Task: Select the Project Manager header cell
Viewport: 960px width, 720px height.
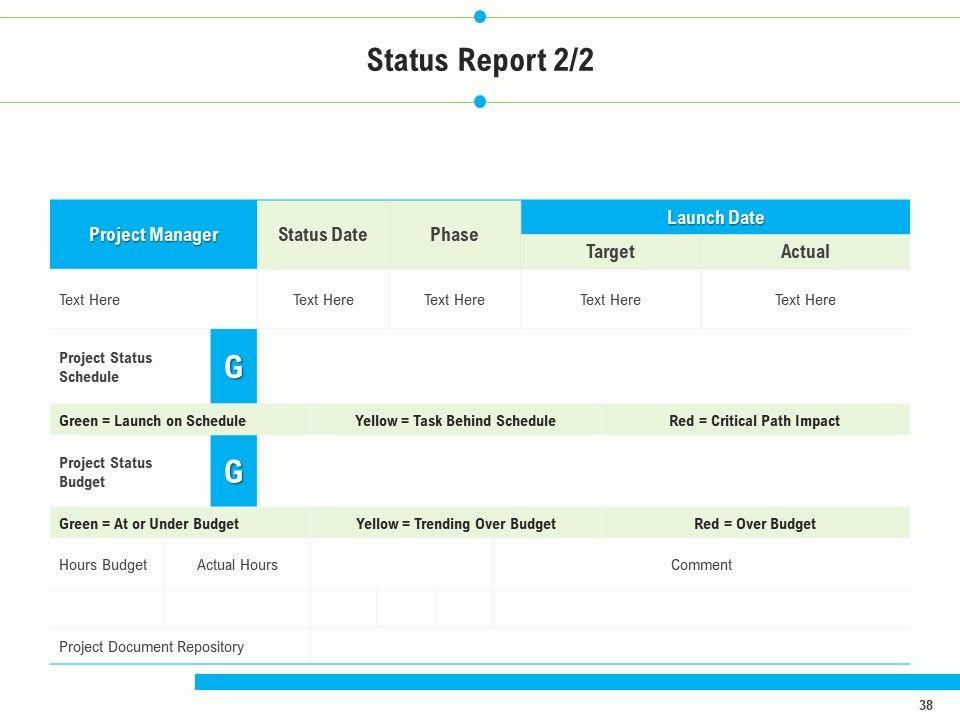Action: tap(153, 235)
